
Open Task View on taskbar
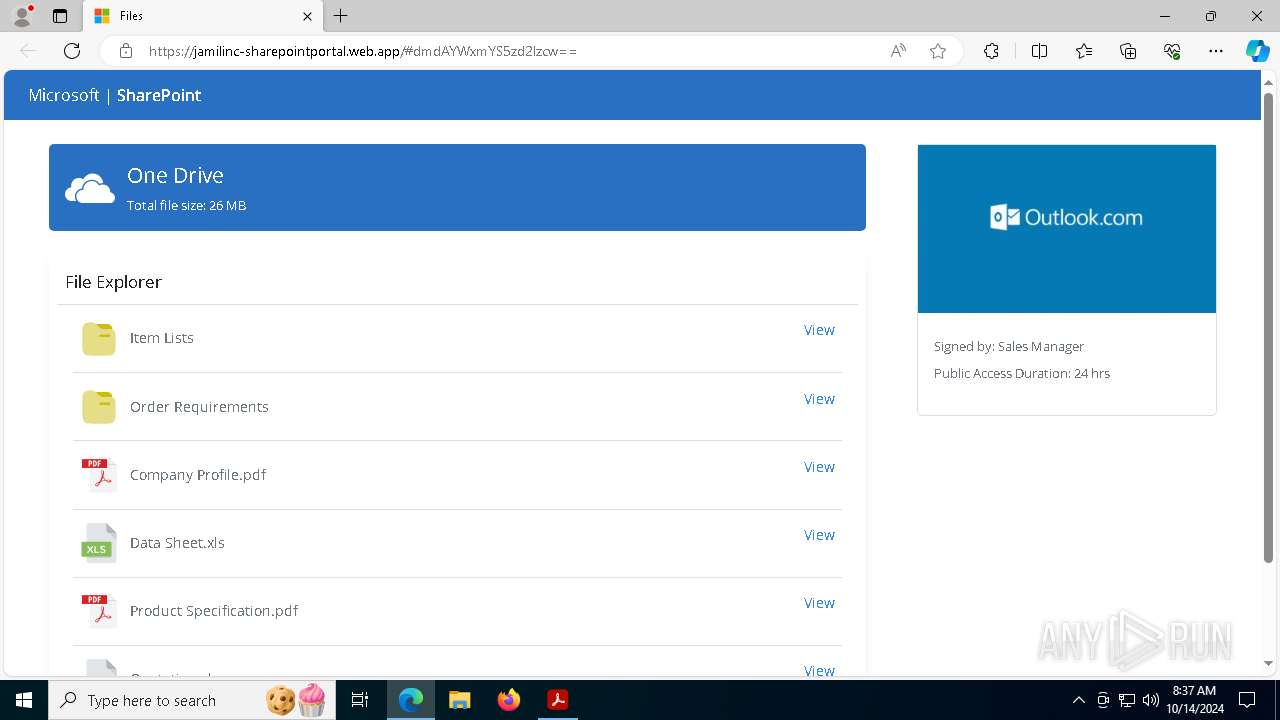(x=360, y=700)
